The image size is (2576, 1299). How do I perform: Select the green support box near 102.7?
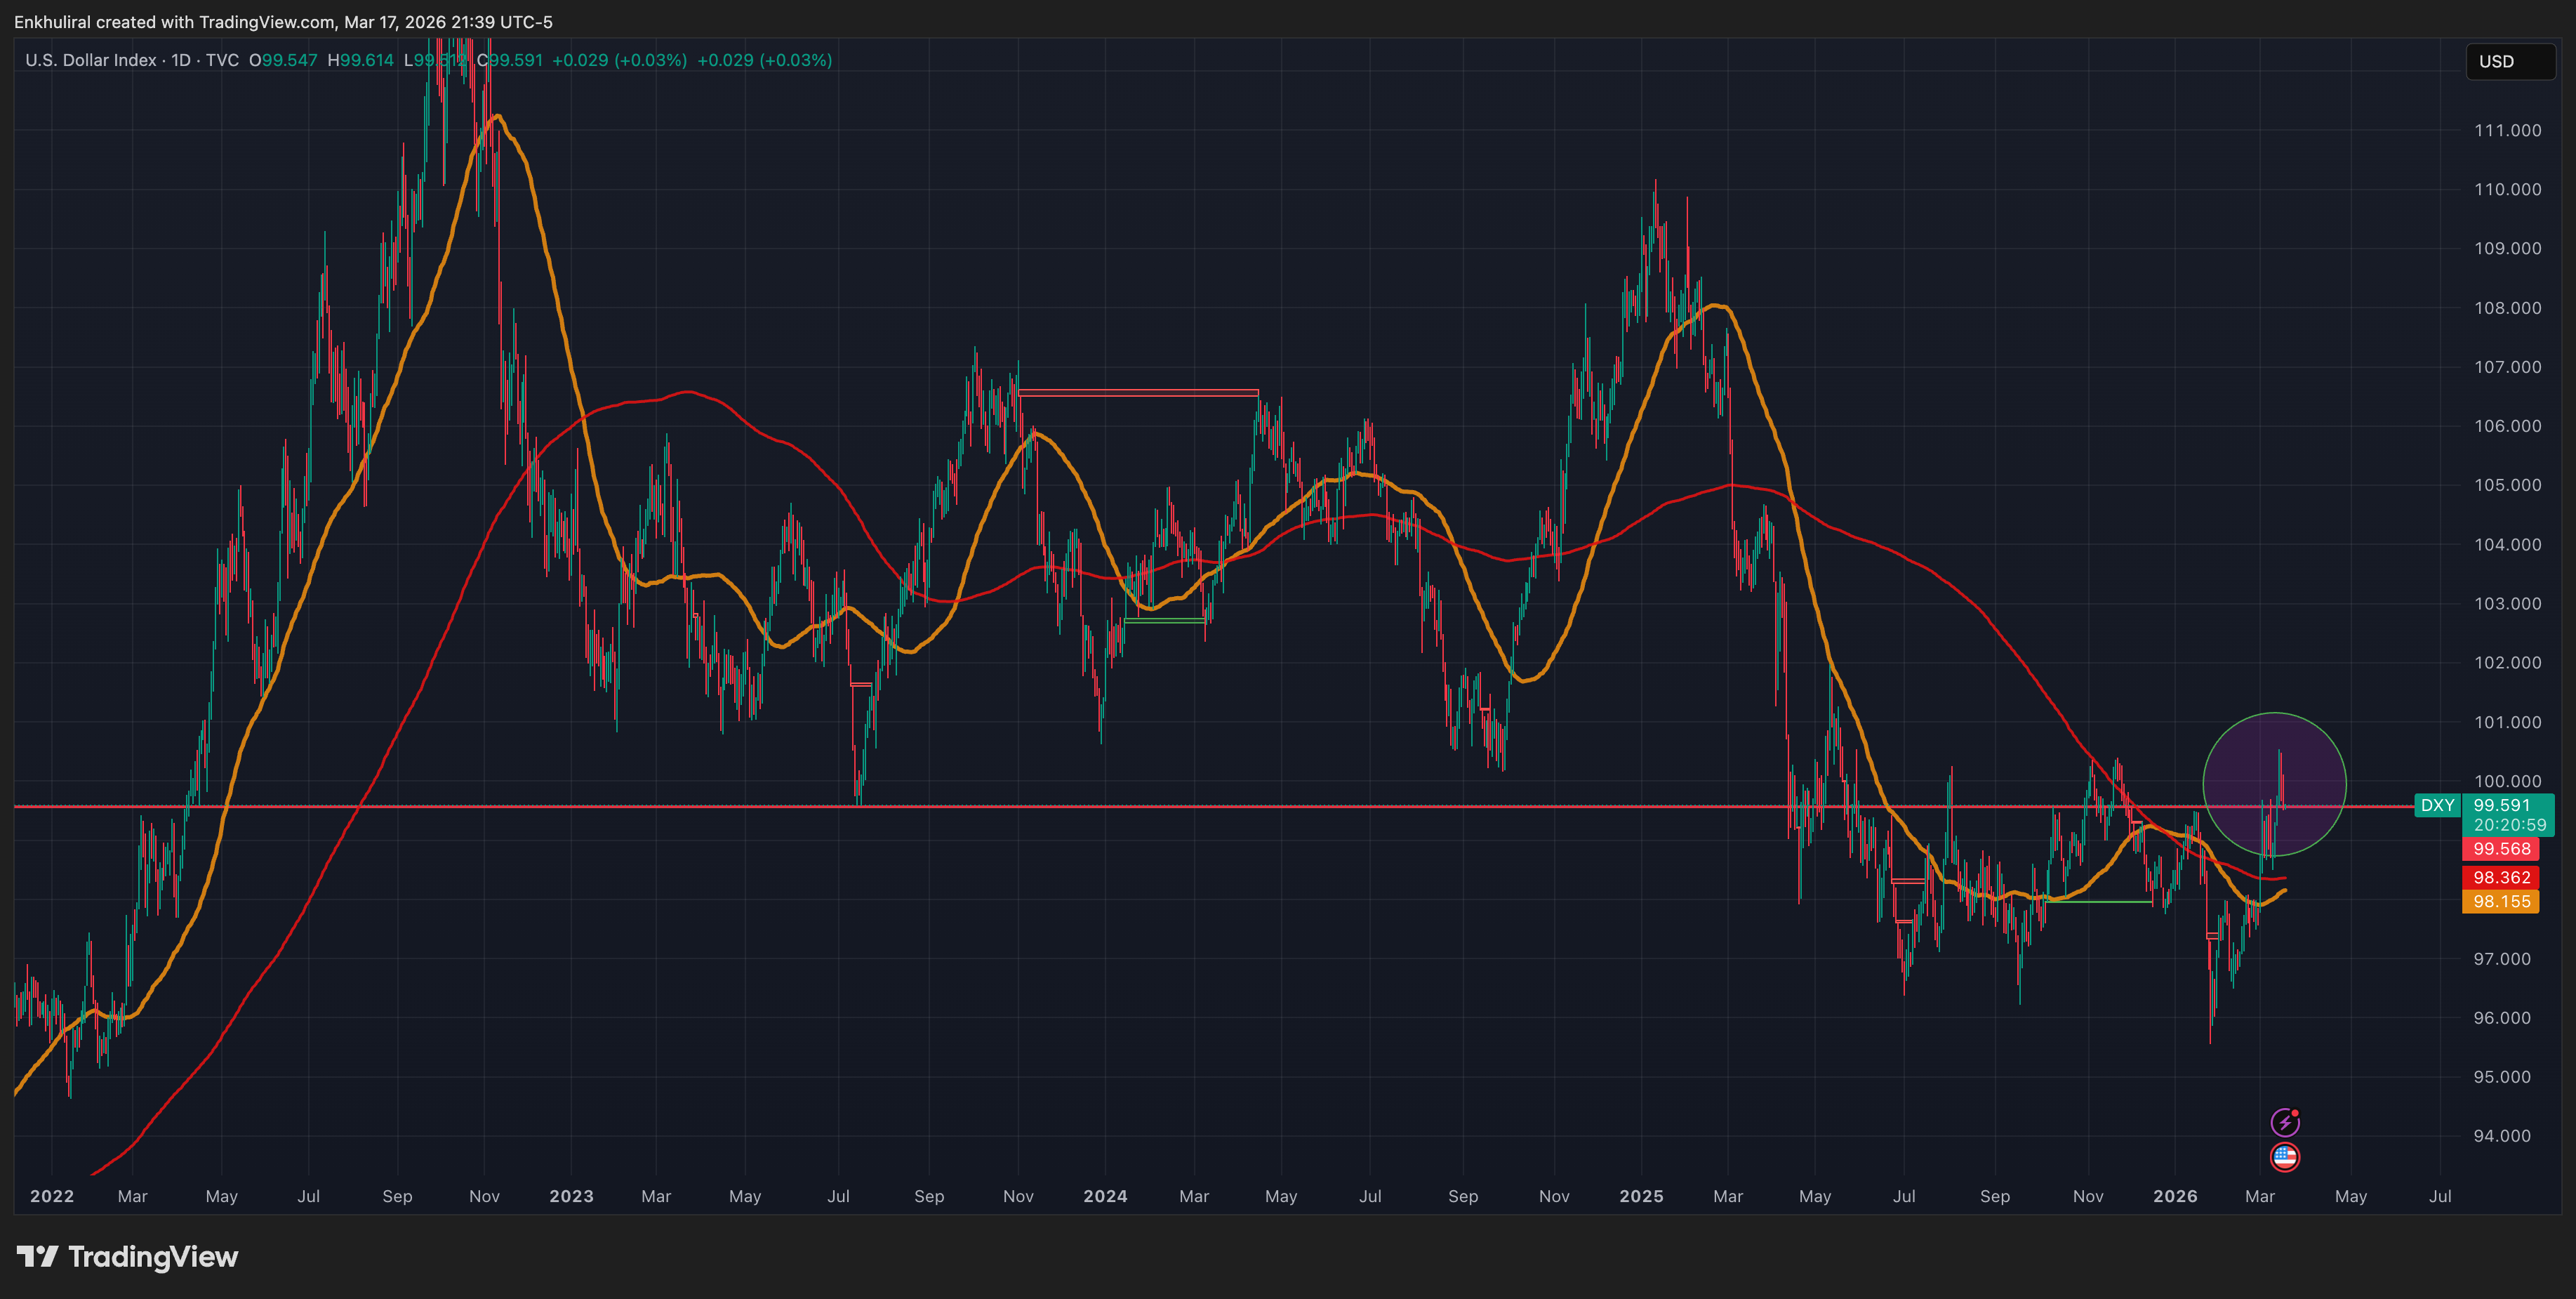pyautogui.click(x=1164, y=621)
